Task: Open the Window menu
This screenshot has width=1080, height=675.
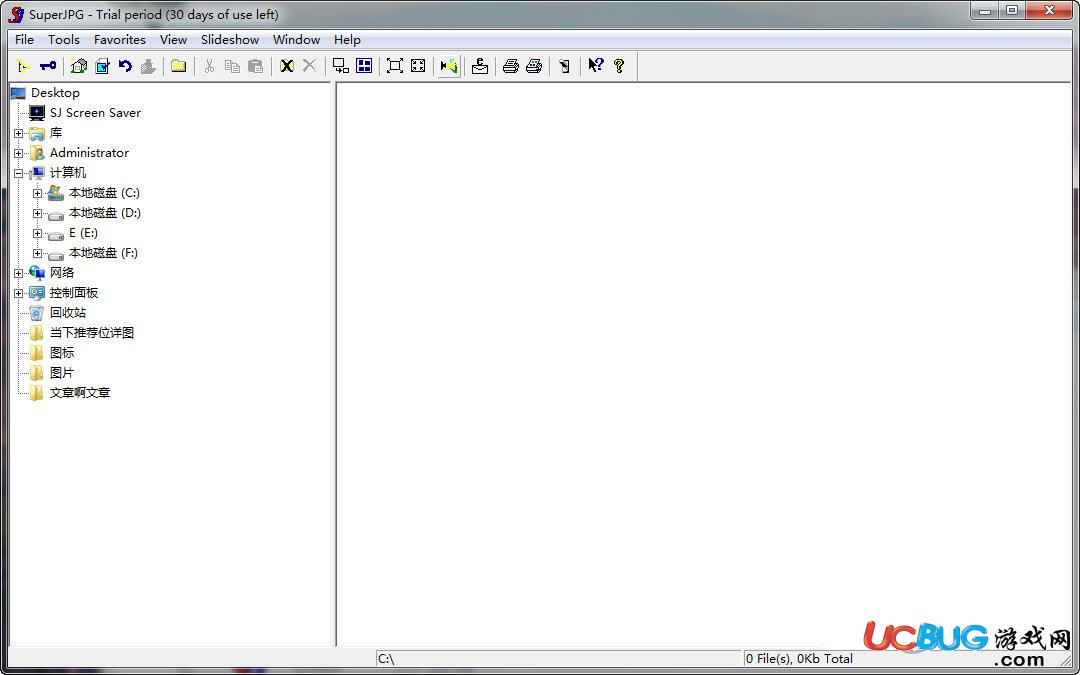Action: 296,40
